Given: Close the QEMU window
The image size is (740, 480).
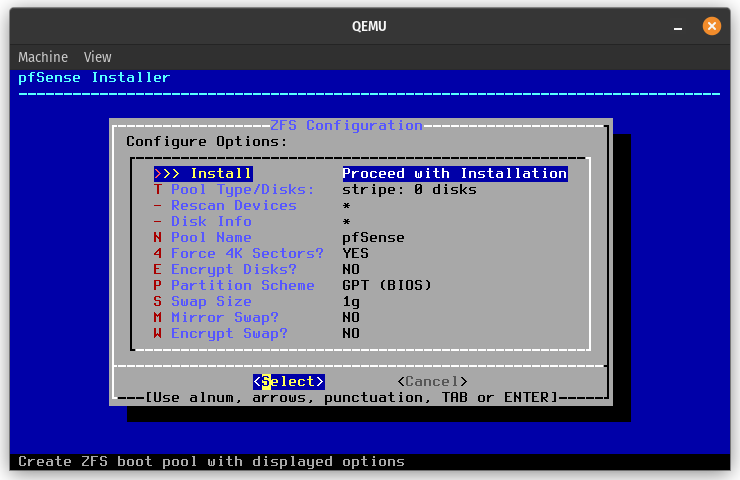Looking at the screenshot, I should click(712, 26).
